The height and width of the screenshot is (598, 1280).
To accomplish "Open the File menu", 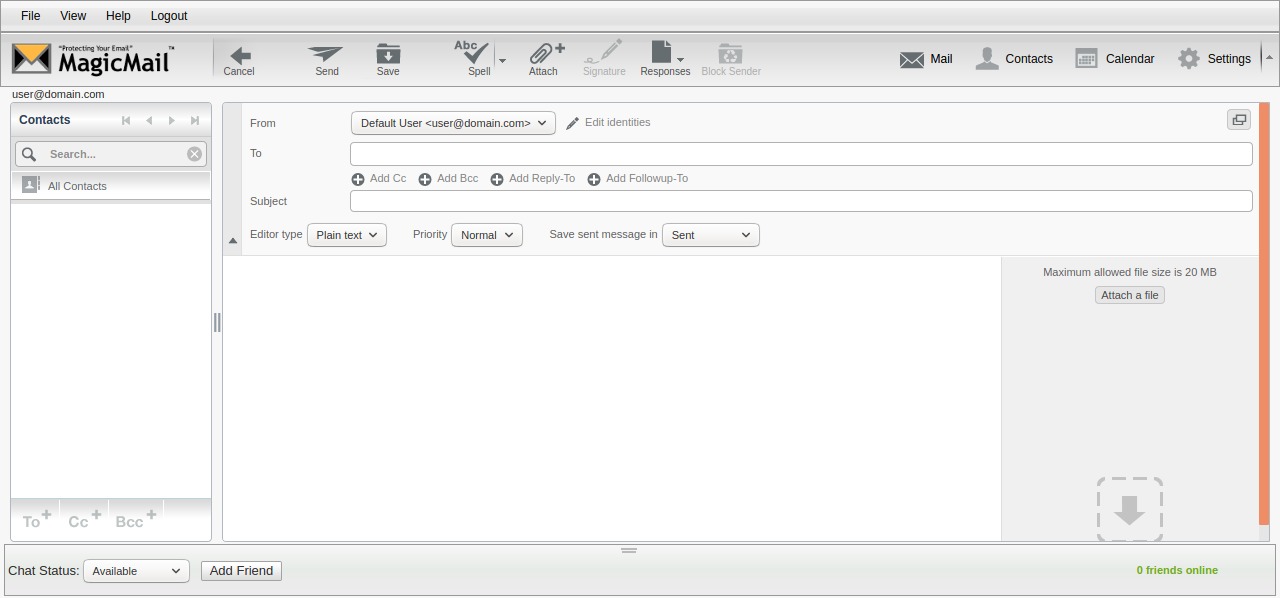I will [31, 16].
